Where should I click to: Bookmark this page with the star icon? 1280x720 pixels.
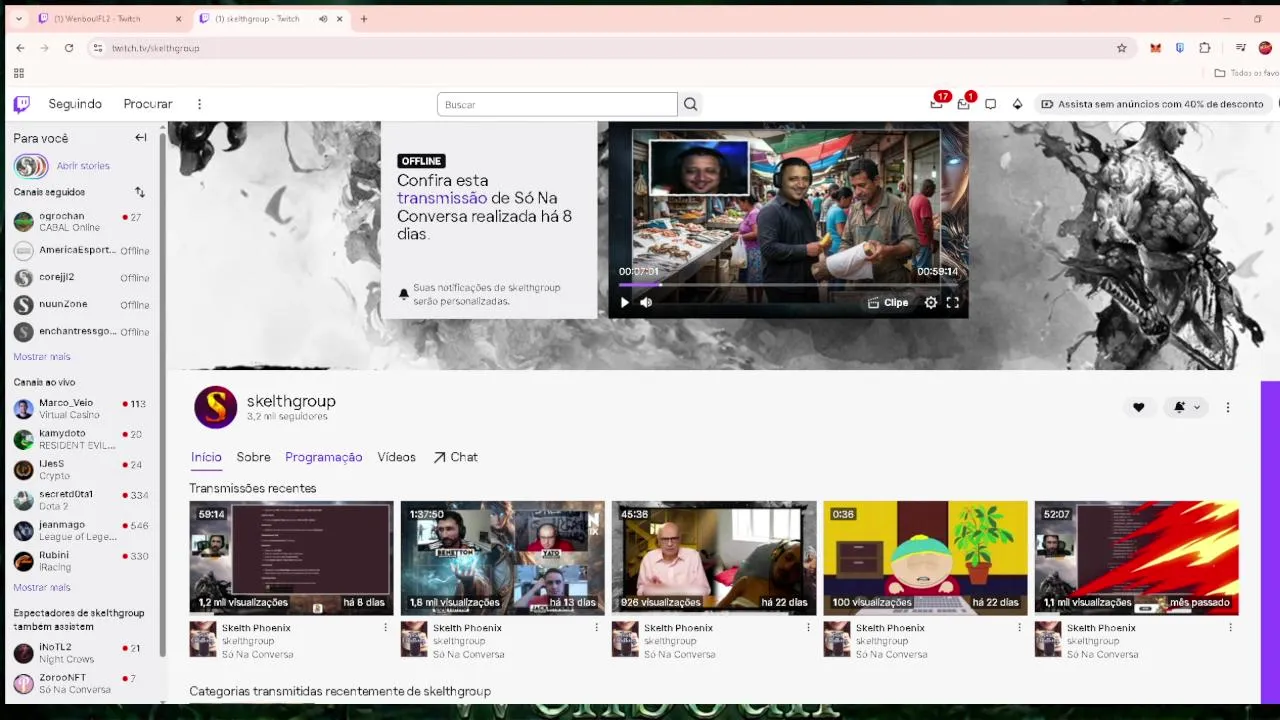[x=1122, y=48]
